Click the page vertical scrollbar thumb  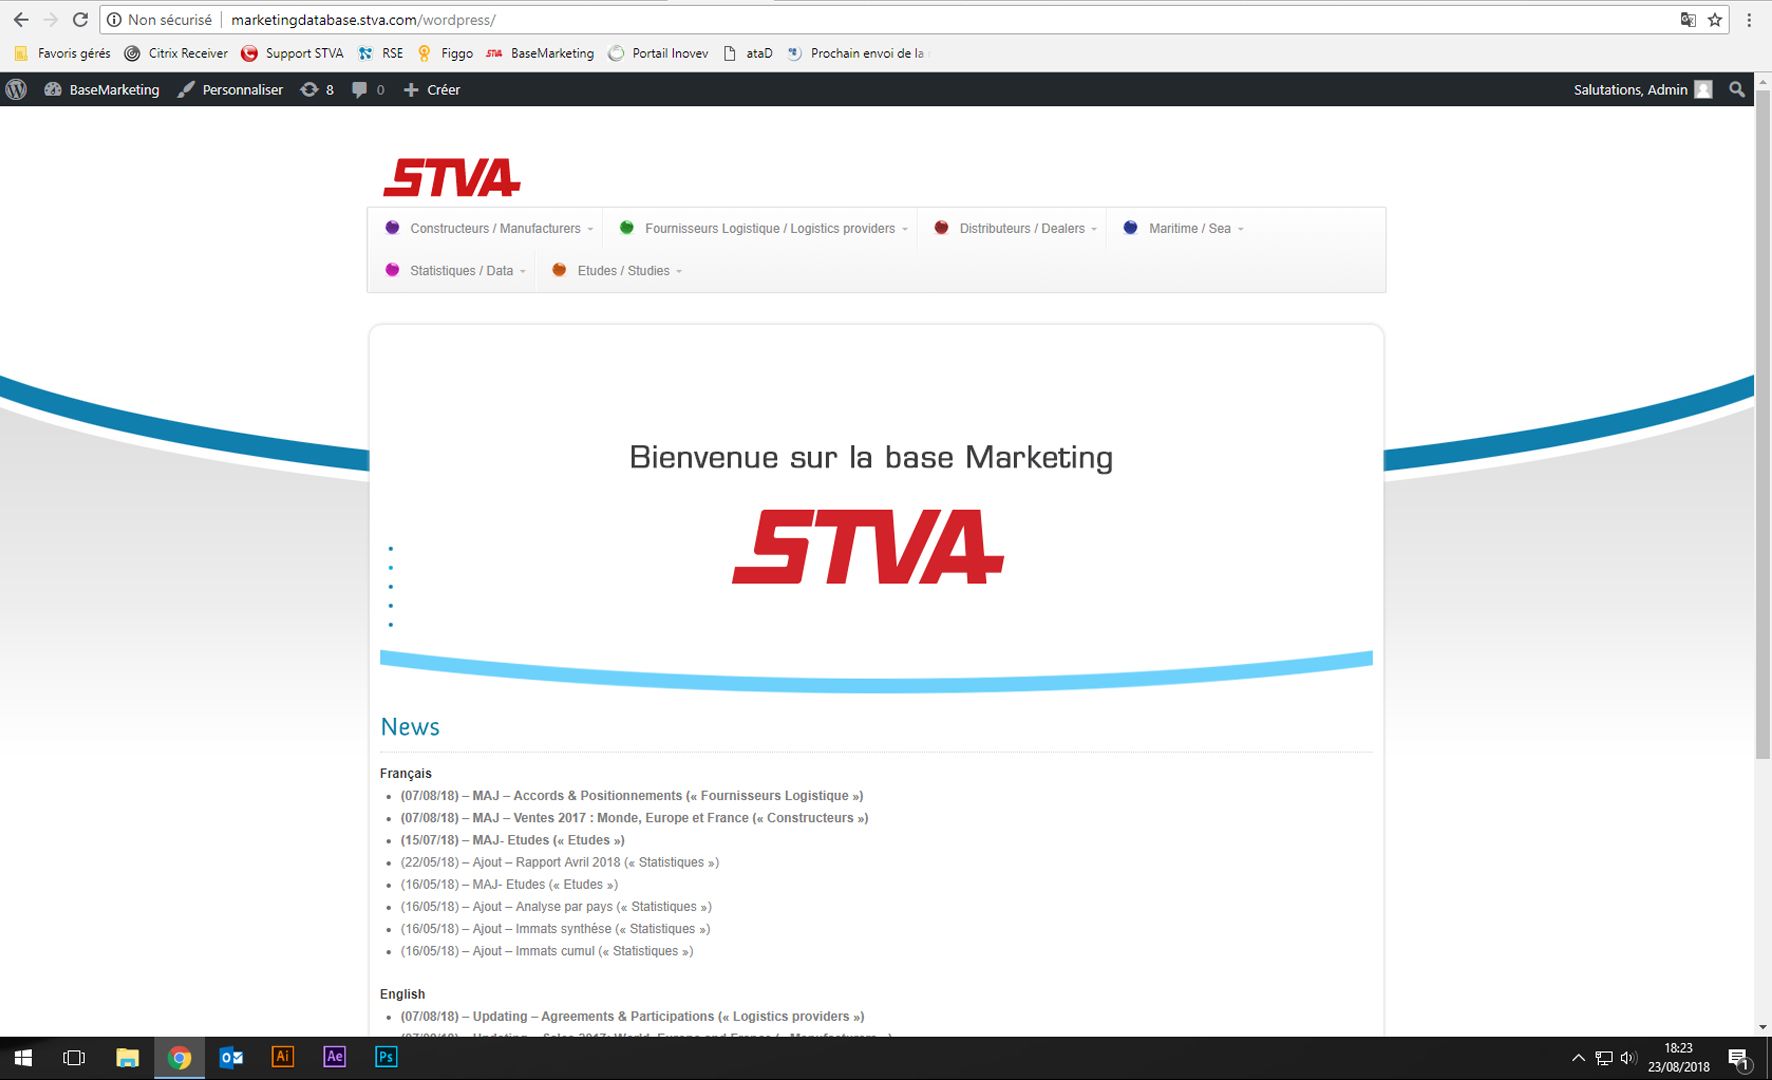coord(1763,420)
